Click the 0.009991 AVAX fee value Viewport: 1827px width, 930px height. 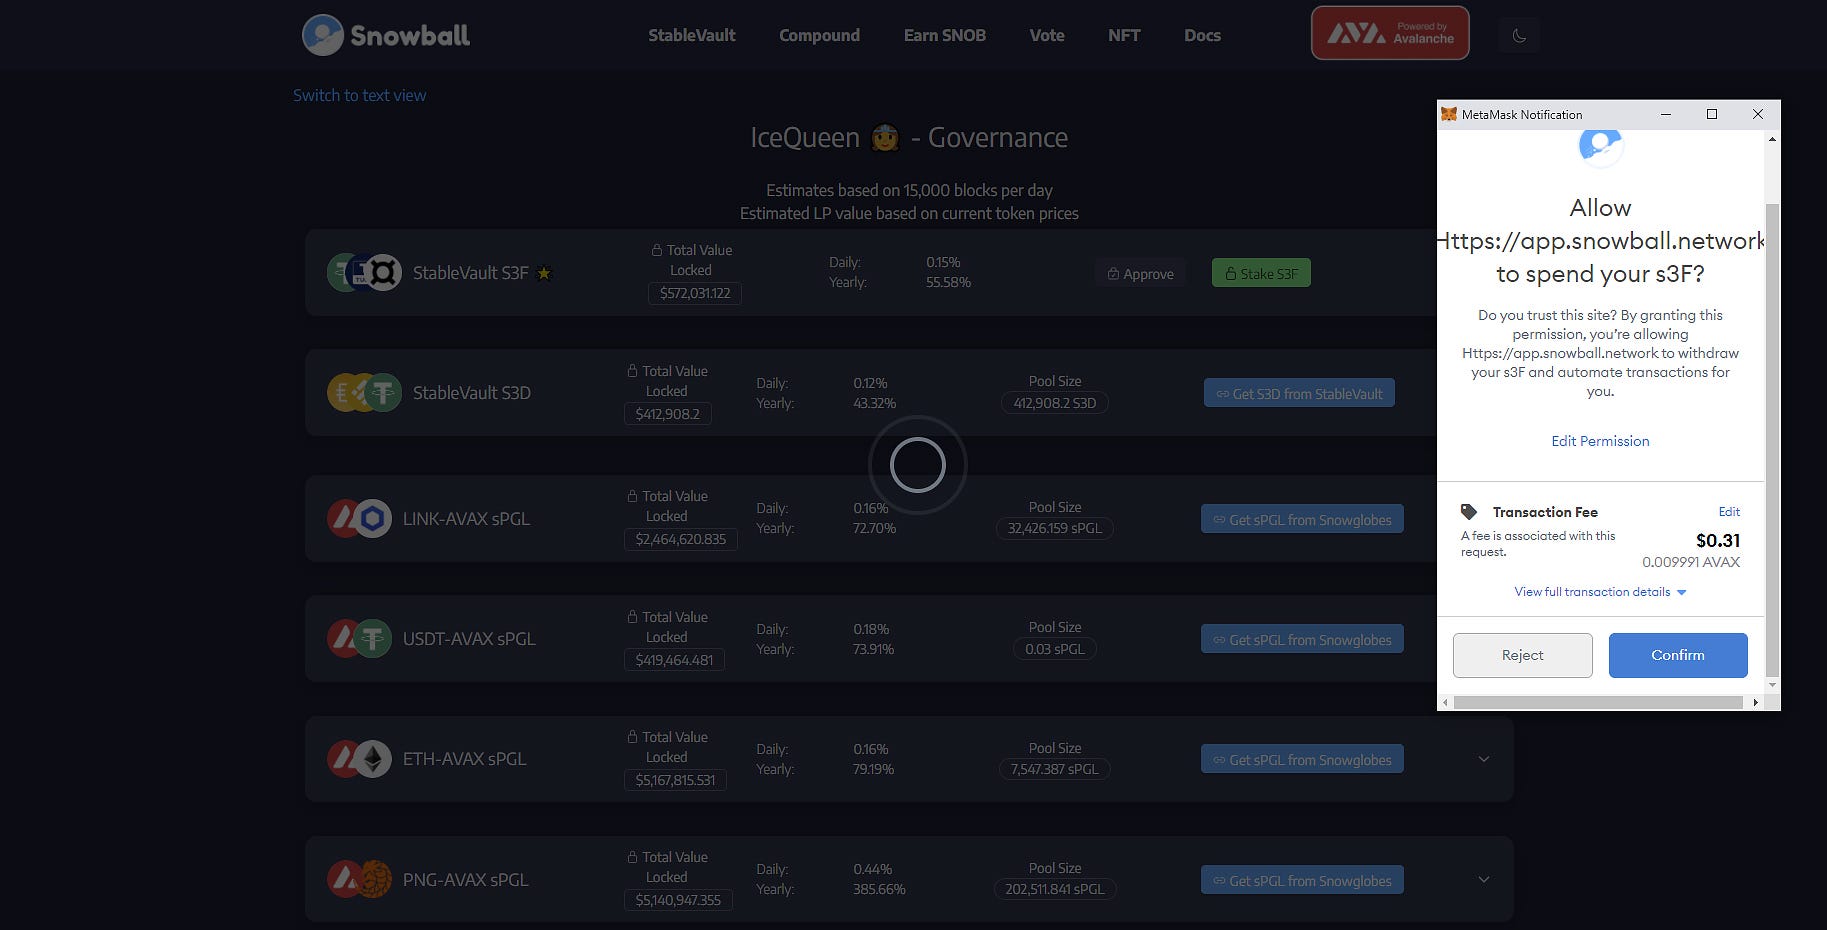pyautogui.click(x=1691, y=562)
